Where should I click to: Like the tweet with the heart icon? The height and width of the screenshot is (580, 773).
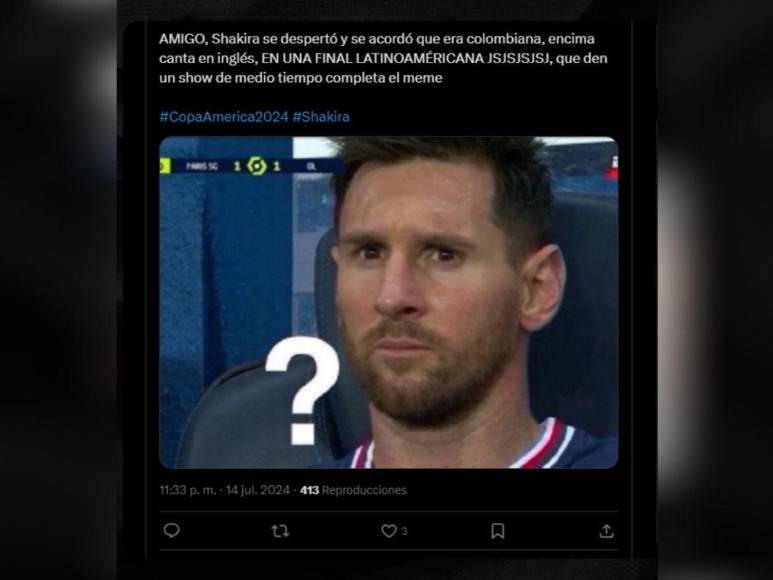tap(388, 531)
